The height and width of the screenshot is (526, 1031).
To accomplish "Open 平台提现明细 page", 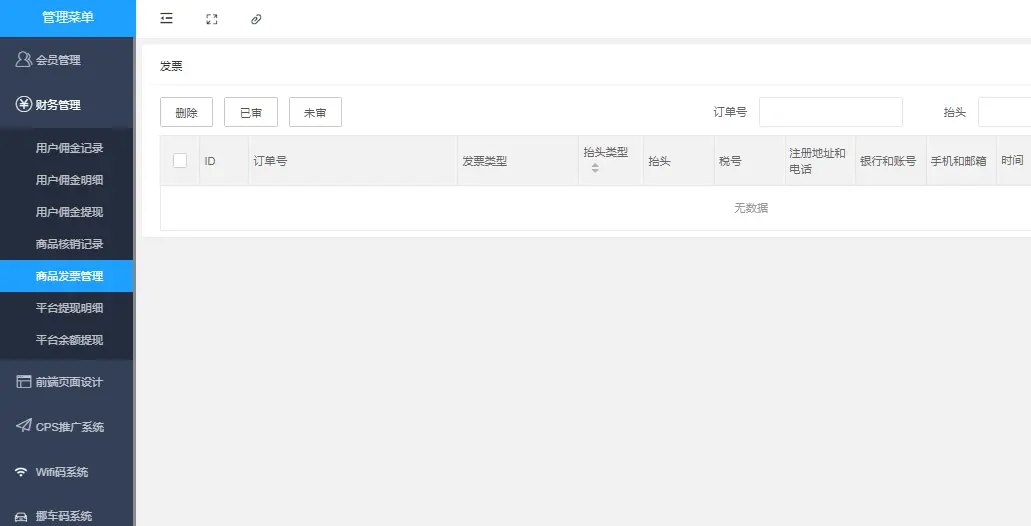I will tap(66, 308).
